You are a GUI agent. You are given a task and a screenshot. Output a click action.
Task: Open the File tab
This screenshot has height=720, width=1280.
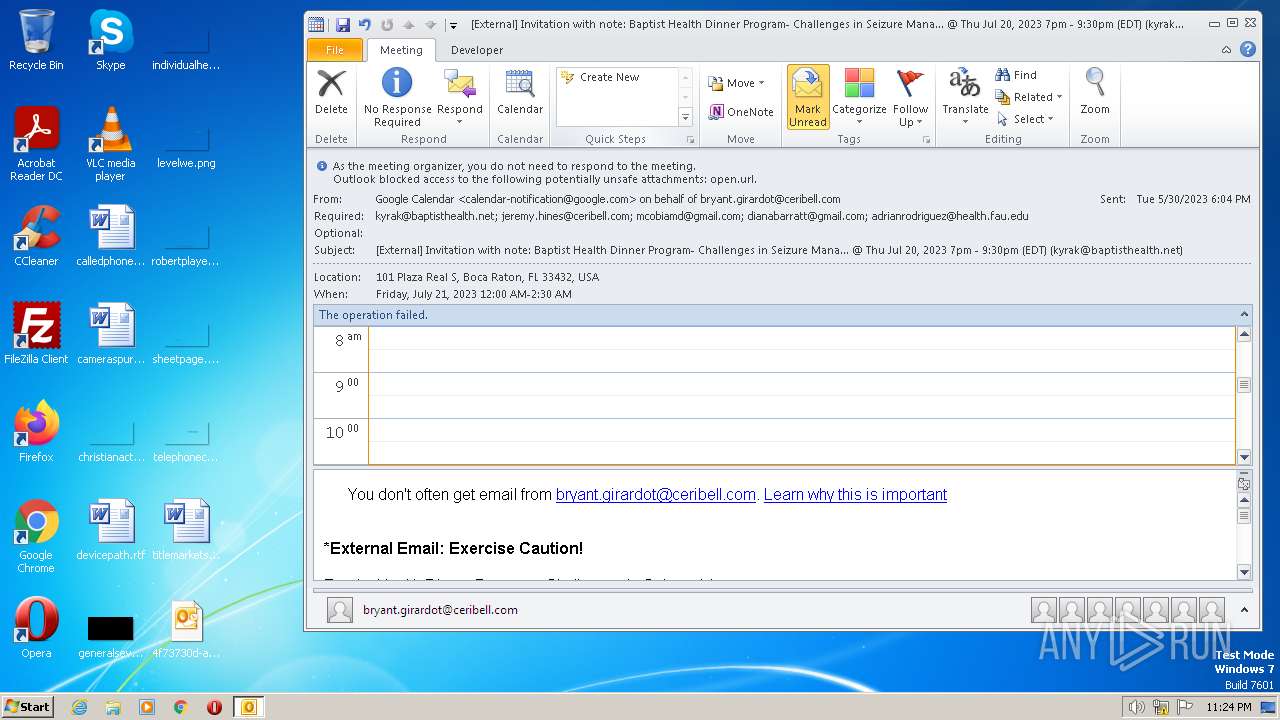coord(335,50)
